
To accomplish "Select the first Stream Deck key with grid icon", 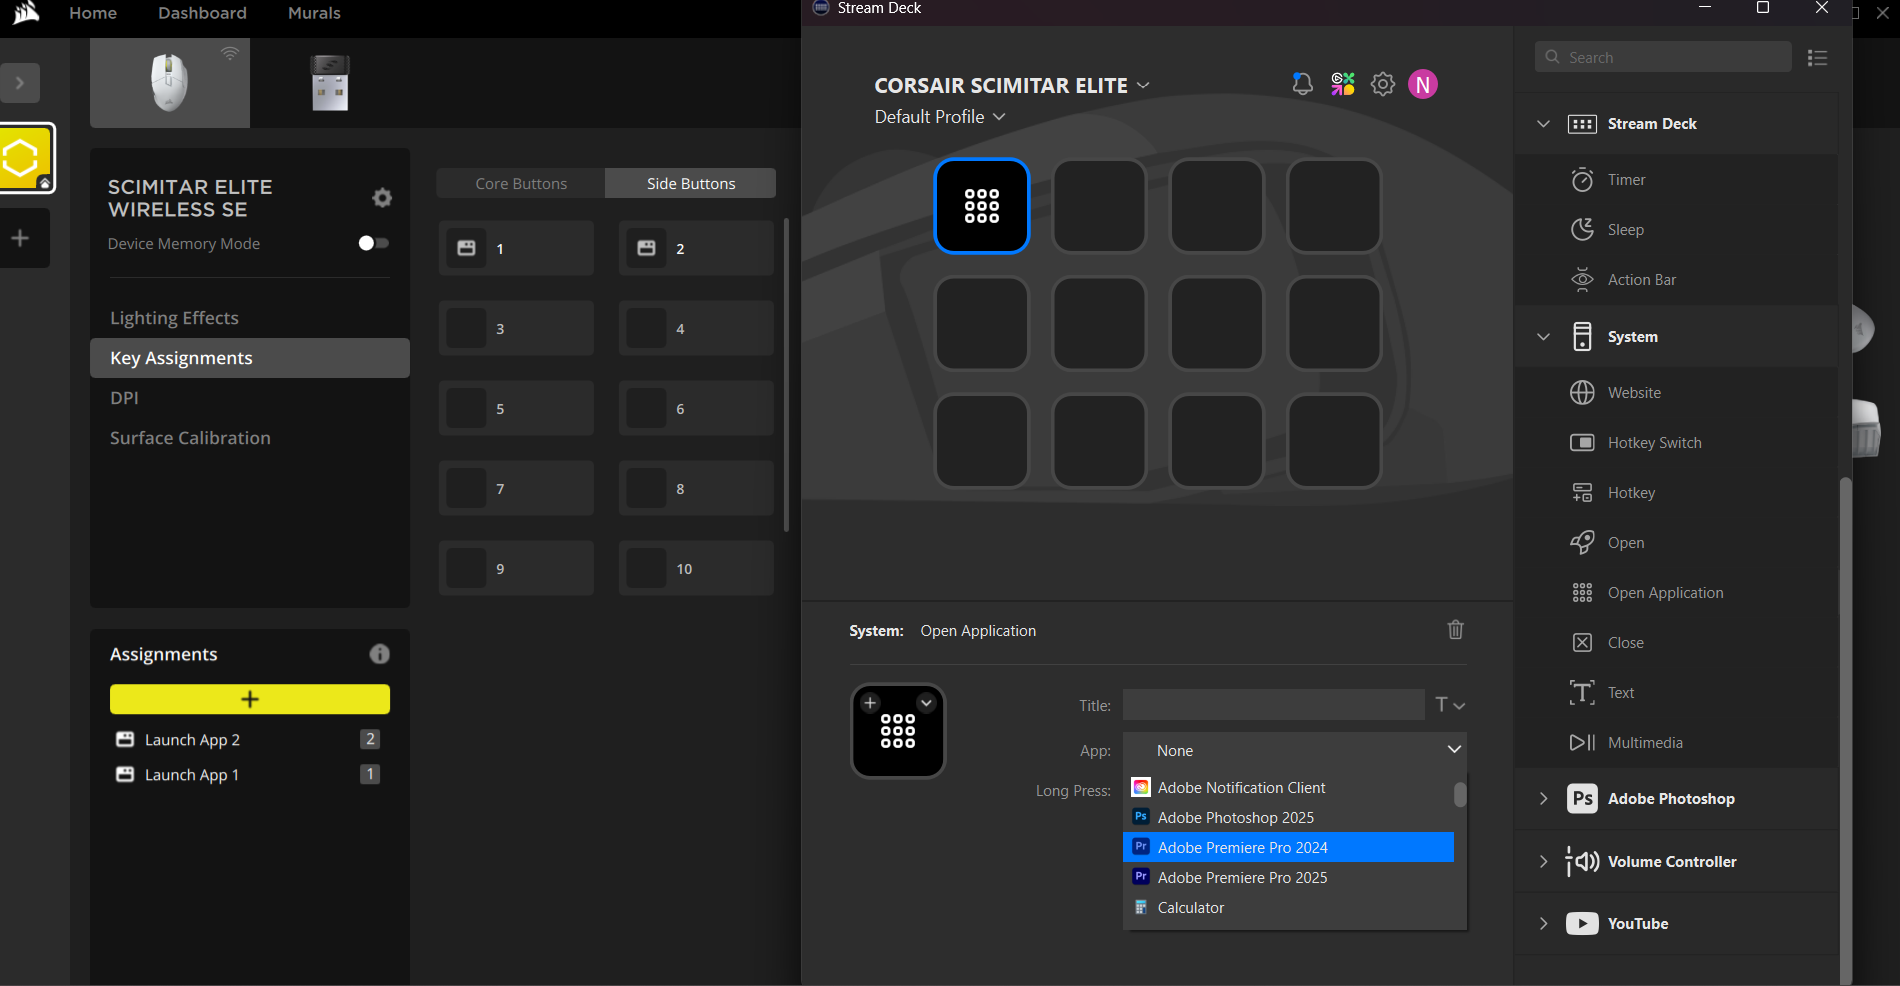I will tap(982, 206).
